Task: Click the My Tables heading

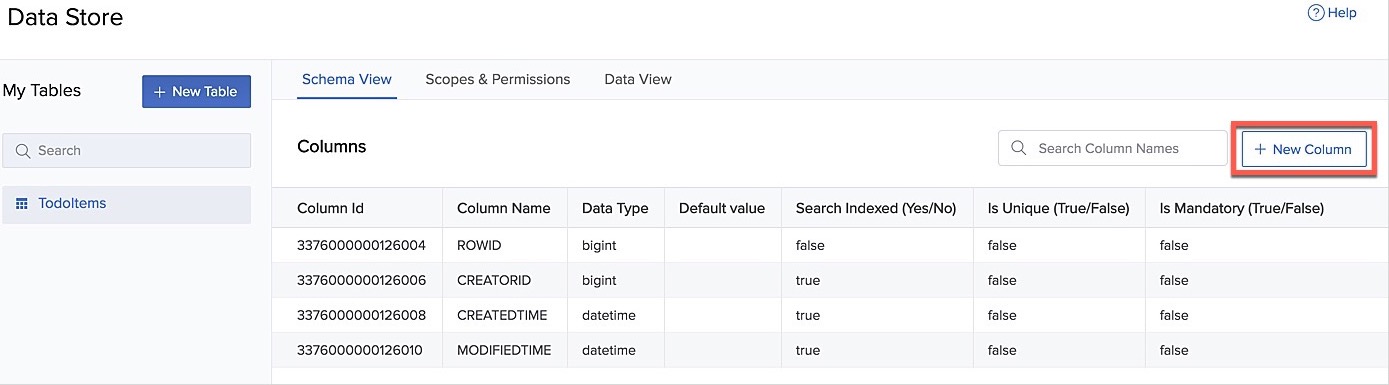Action: click(x=42, y=91)
